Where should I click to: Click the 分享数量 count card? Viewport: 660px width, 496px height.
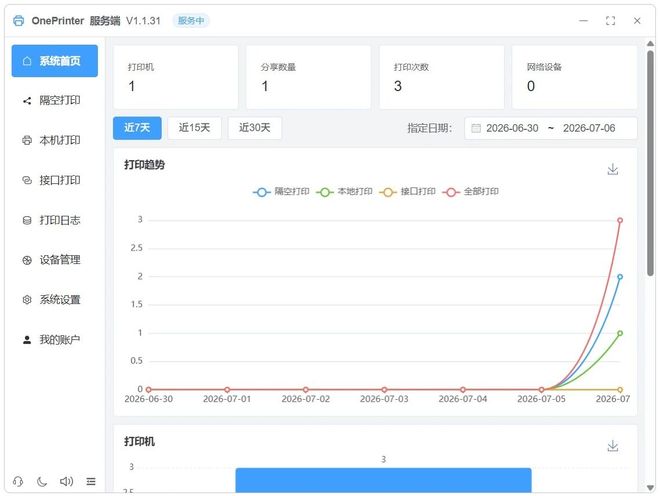pos(309,77)
